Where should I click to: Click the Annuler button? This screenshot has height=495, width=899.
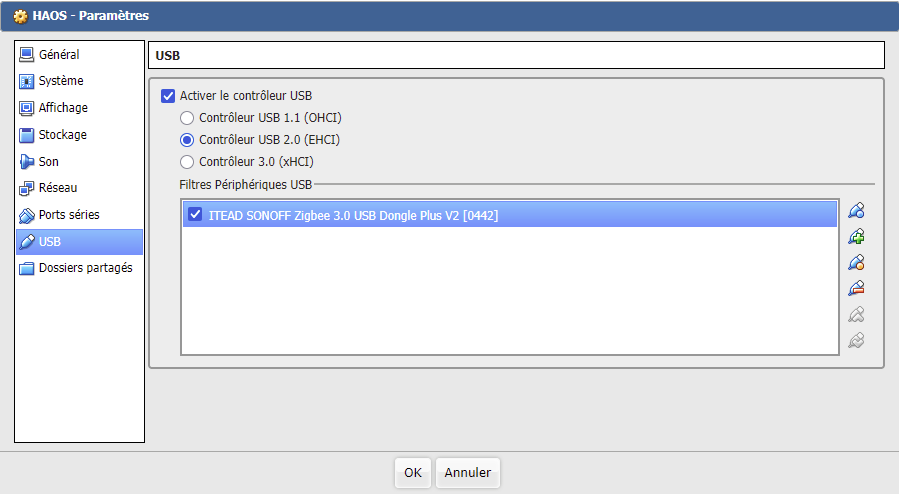pyautogui.click(x=467, y=472)
